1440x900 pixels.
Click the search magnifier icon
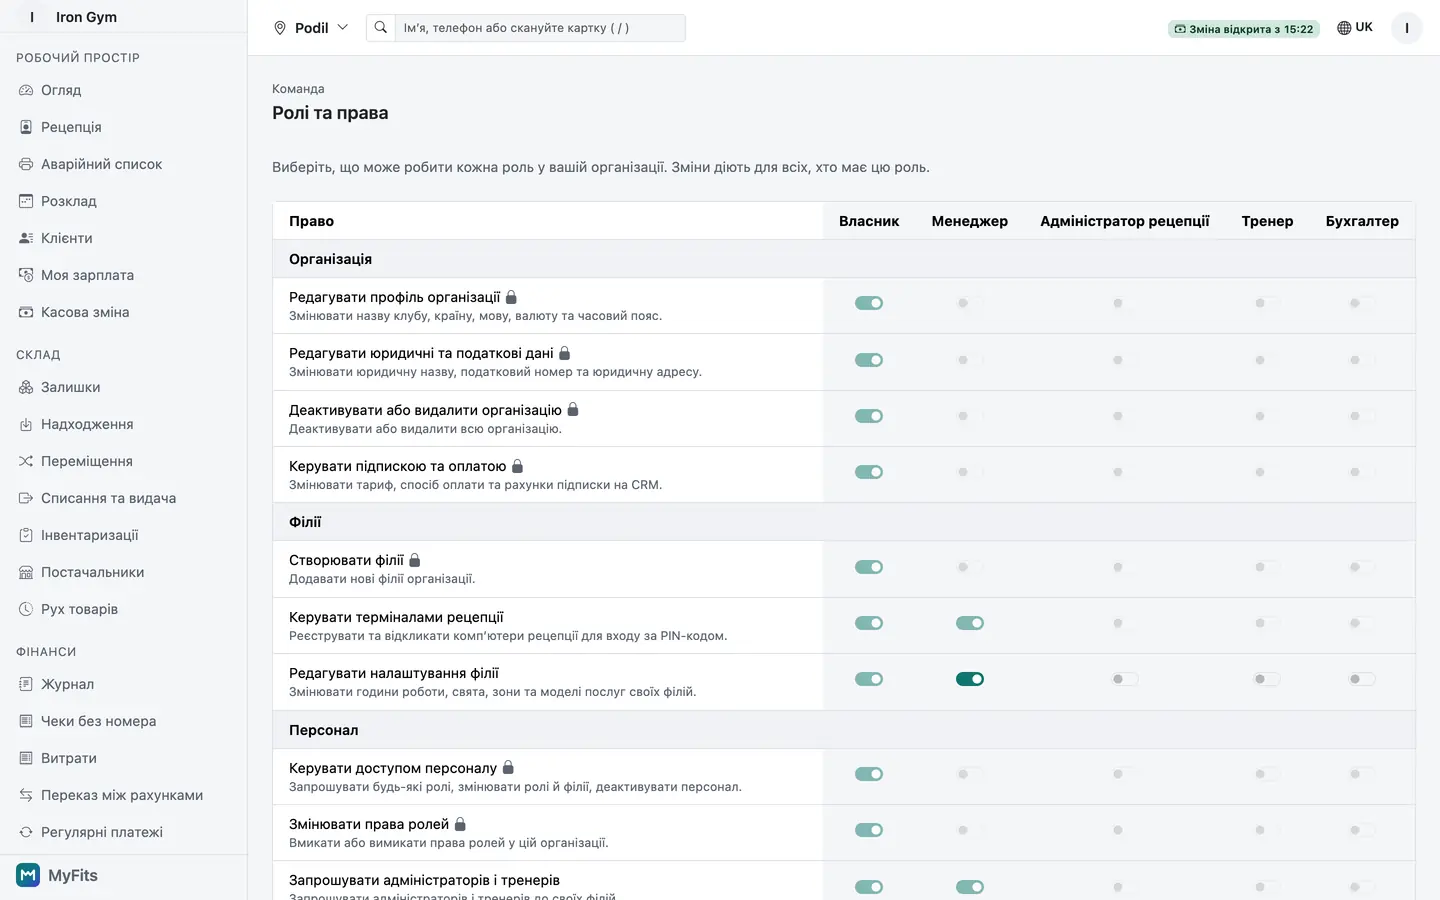coord(381,28)
